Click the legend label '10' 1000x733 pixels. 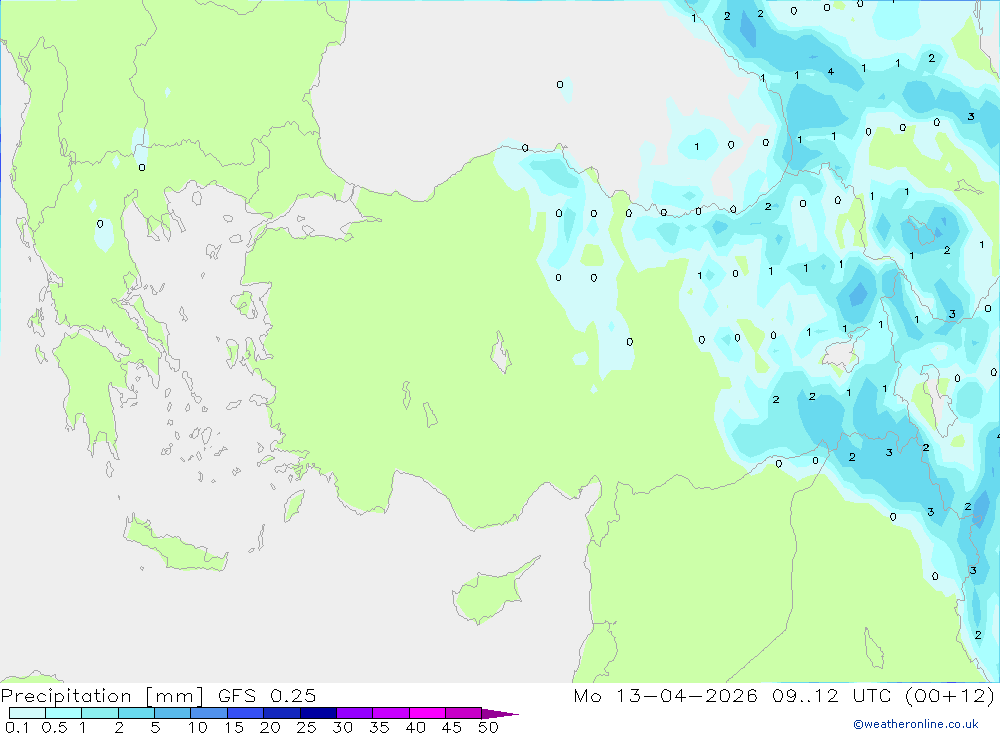[x=198, y=727]
